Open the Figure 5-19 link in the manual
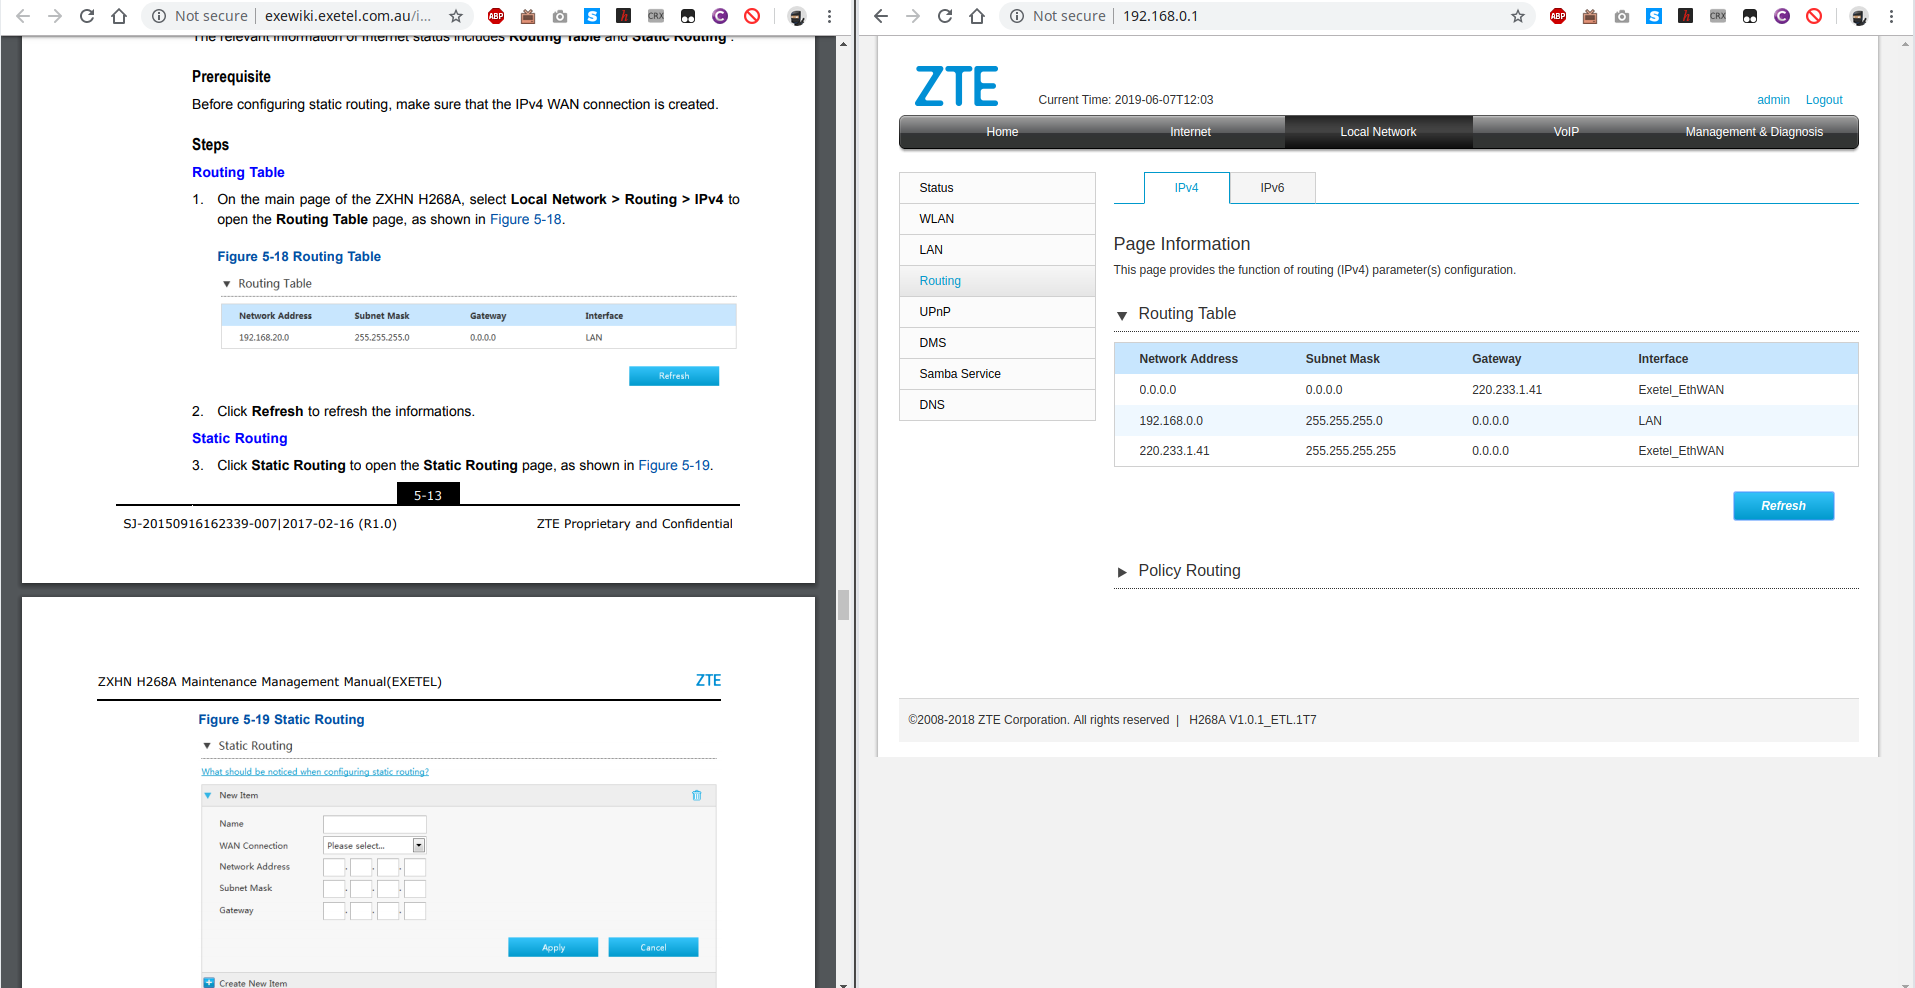The width and height of the screenshot is (1915, 988). (674, 466)
